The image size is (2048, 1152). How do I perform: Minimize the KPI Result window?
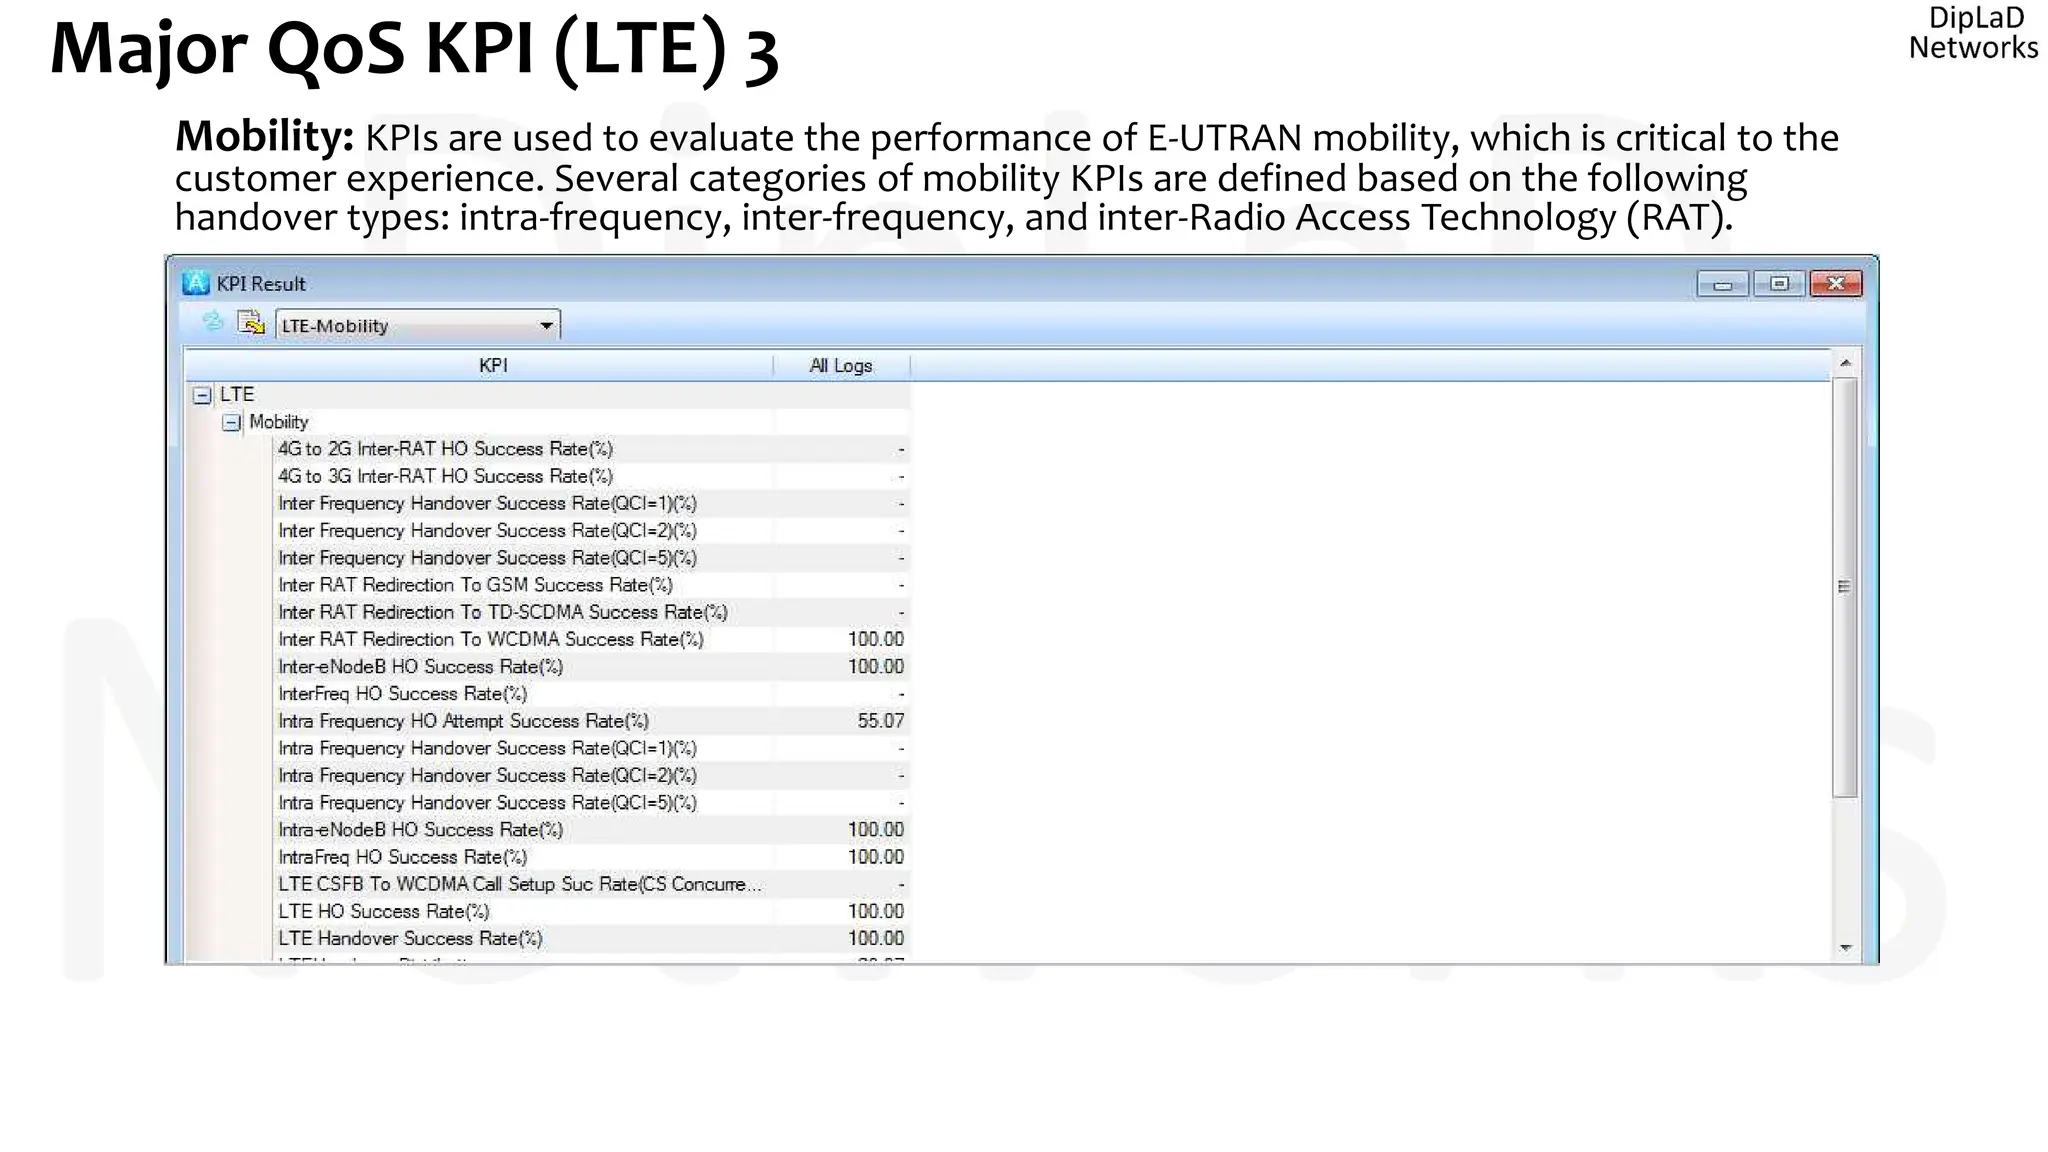(1722, 284)
